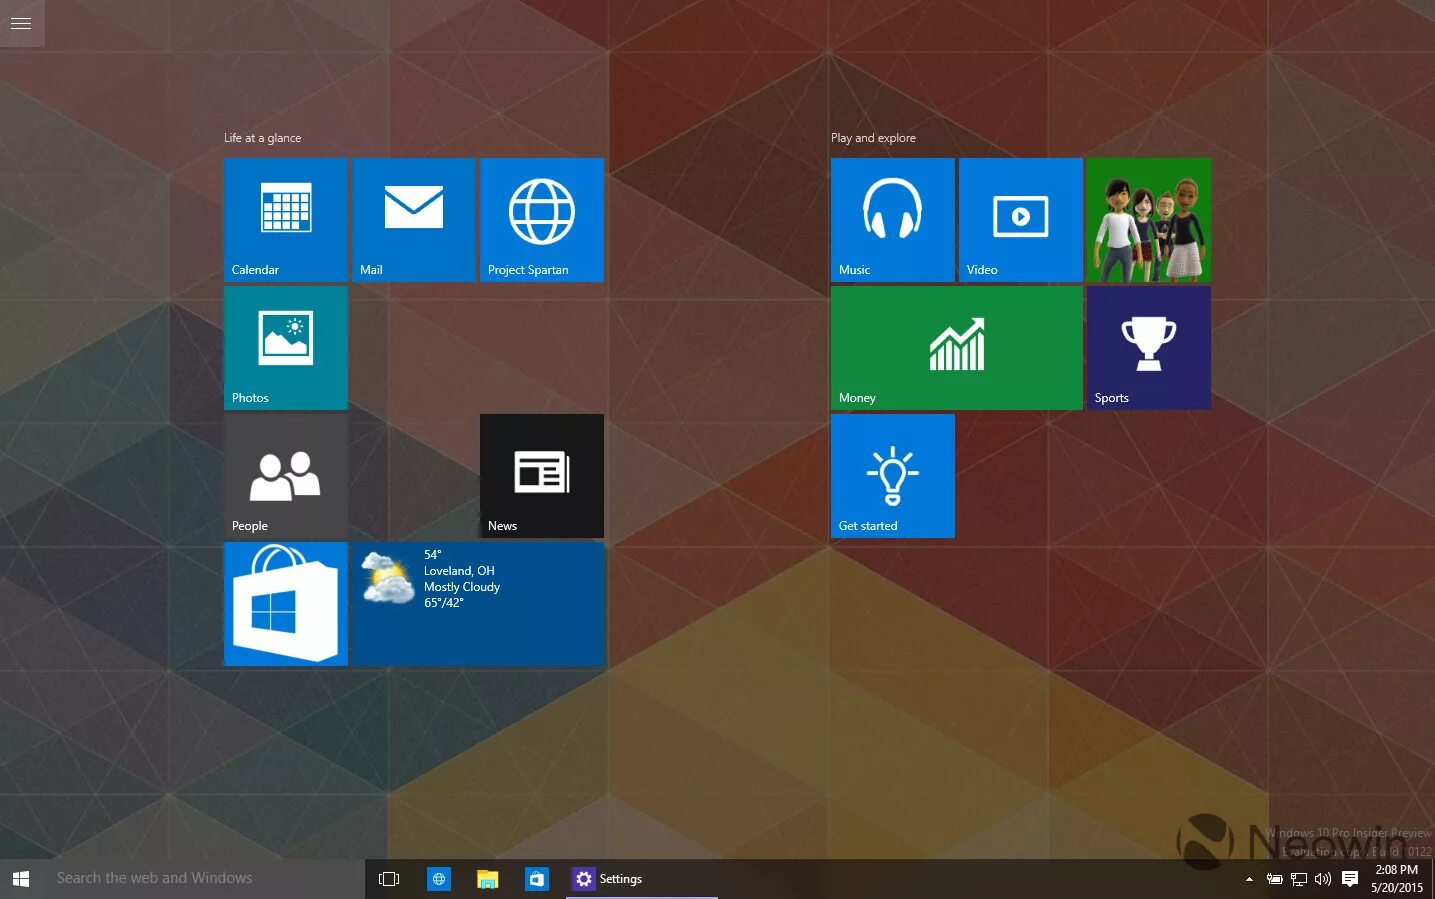Click the Start button
Viewport: 1435px width, 899px height.
click(x=20, y=878)
